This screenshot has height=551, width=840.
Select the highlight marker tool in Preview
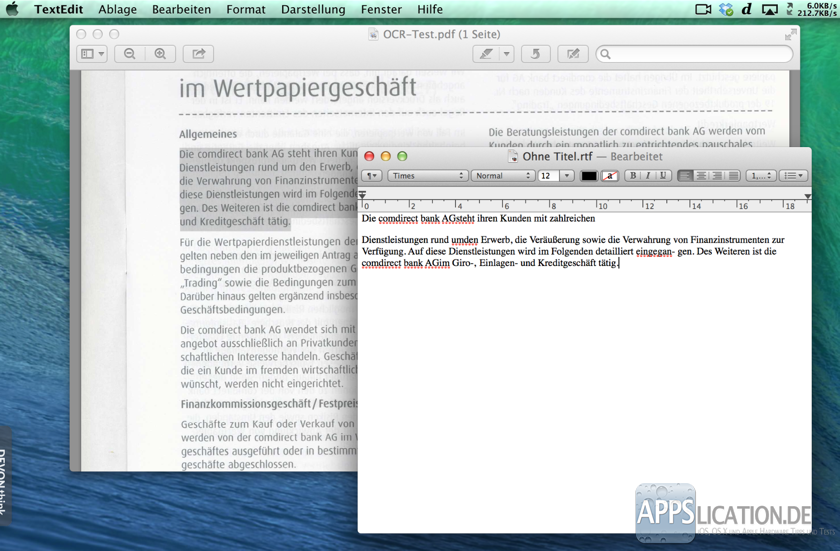click(486, 54)
